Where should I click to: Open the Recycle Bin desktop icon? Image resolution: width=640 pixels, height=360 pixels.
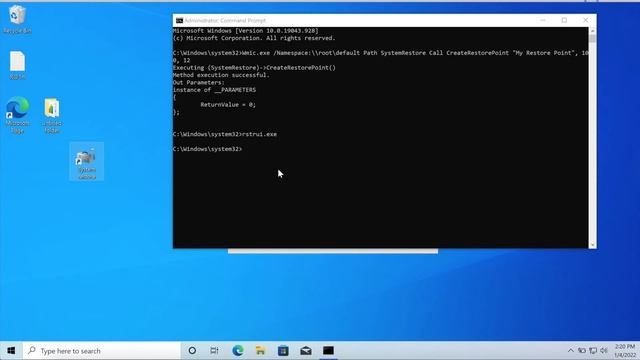pyautogui.click(x=17, y=19)
